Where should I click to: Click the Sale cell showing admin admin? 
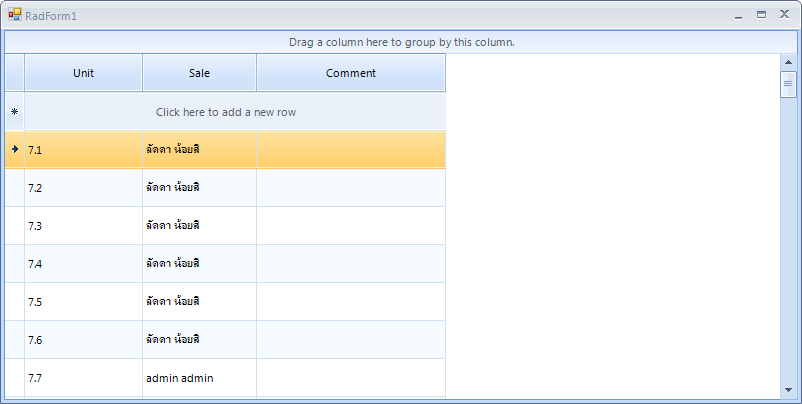coord(199,378)
